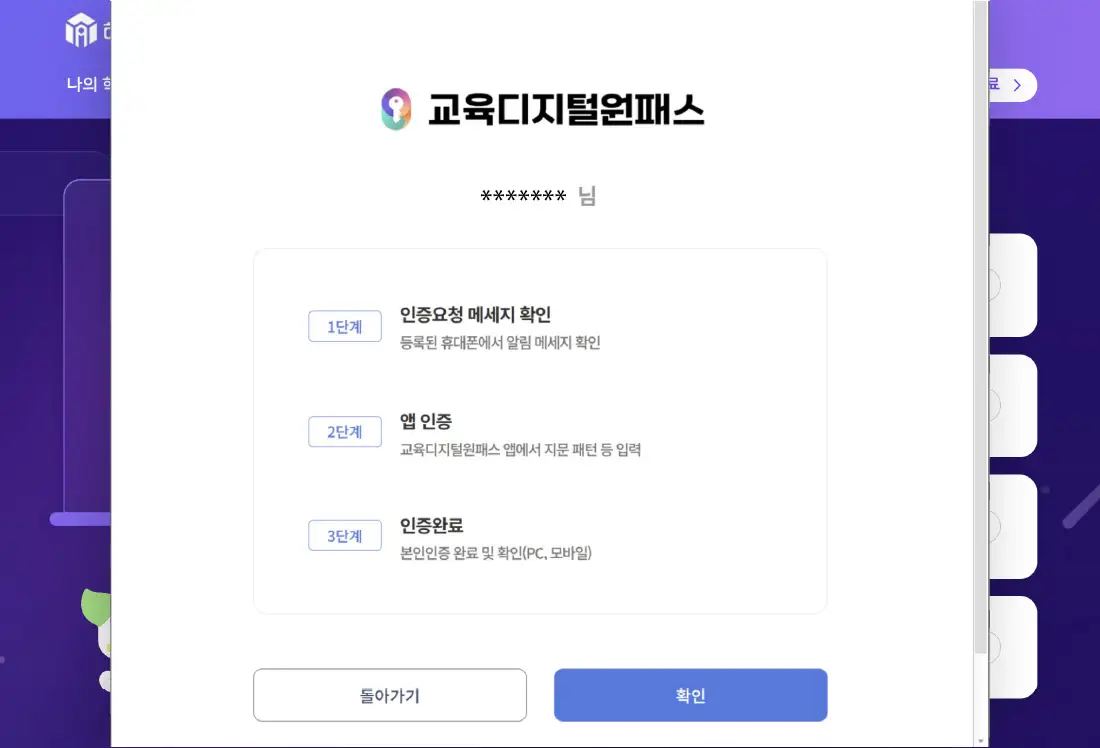Select the 1단계 step badge

tap(344, 326)
